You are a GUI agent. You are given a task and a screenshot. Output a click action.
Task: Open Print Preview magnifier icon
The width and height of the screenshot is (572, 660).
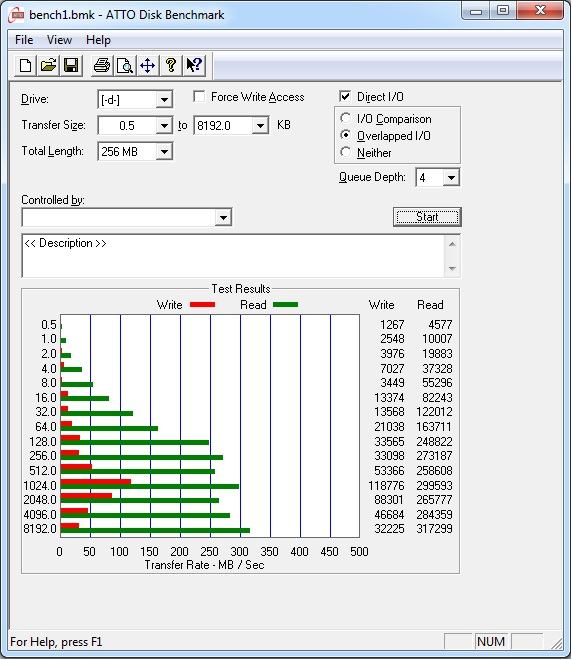(x=125, y=66)
